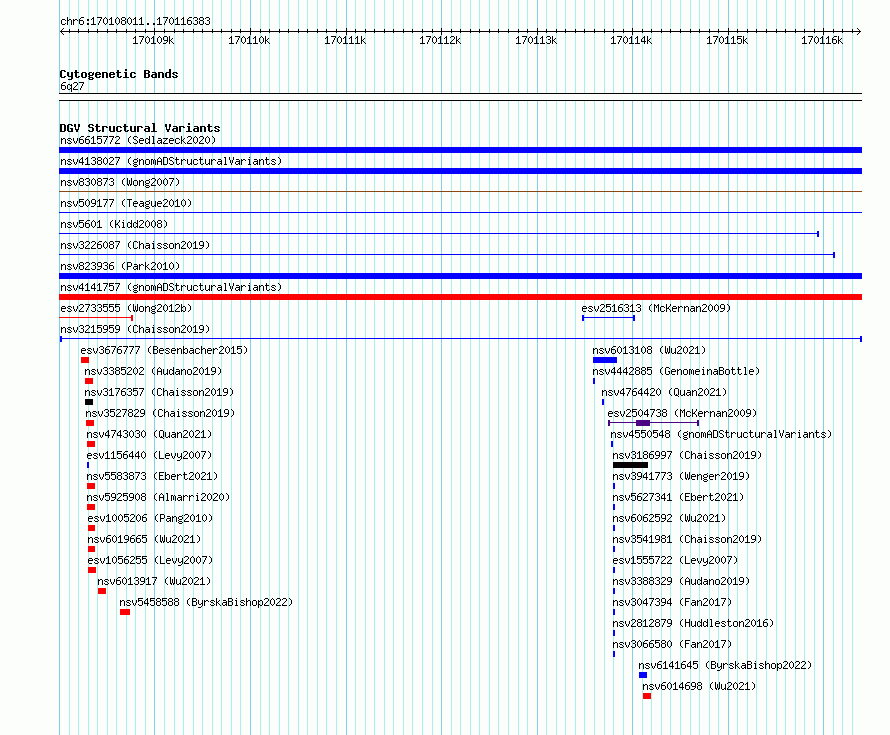Click nsv3215959 (Chaisson2019) label
Image resolution: width=890 pixels, height=735 pixels.
(x=135, y=329)
